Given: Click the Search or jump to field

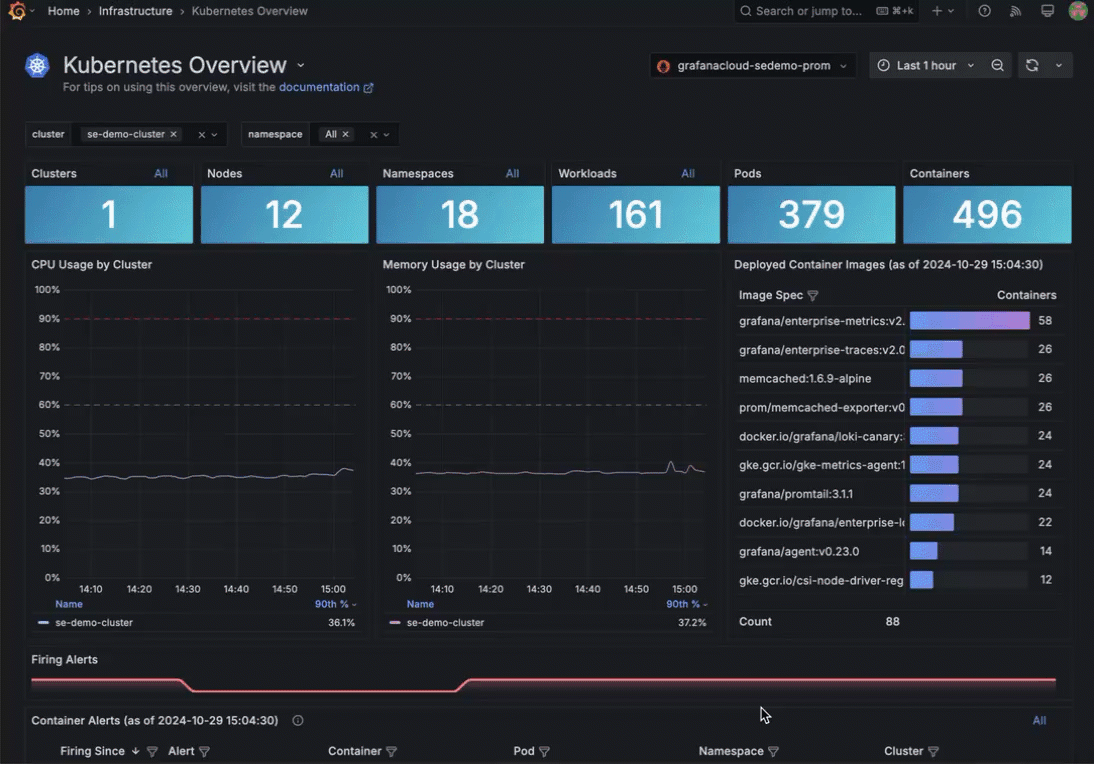Looking at the screenshot, I should (x=827, y=11).
